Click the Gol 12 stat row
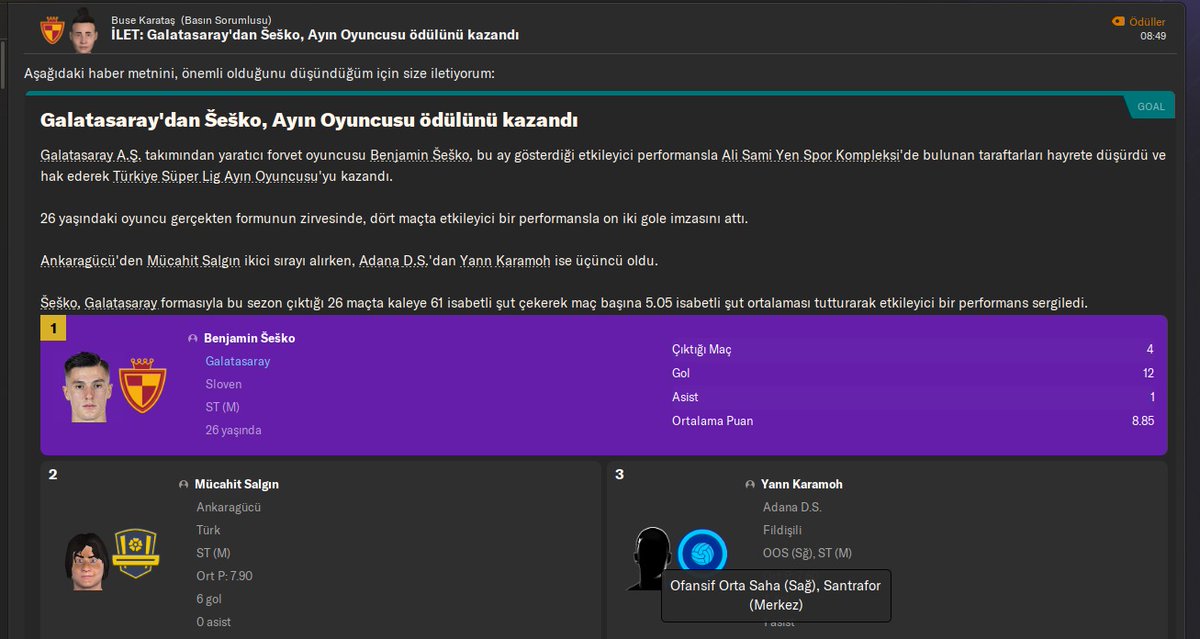 (913, 373)
